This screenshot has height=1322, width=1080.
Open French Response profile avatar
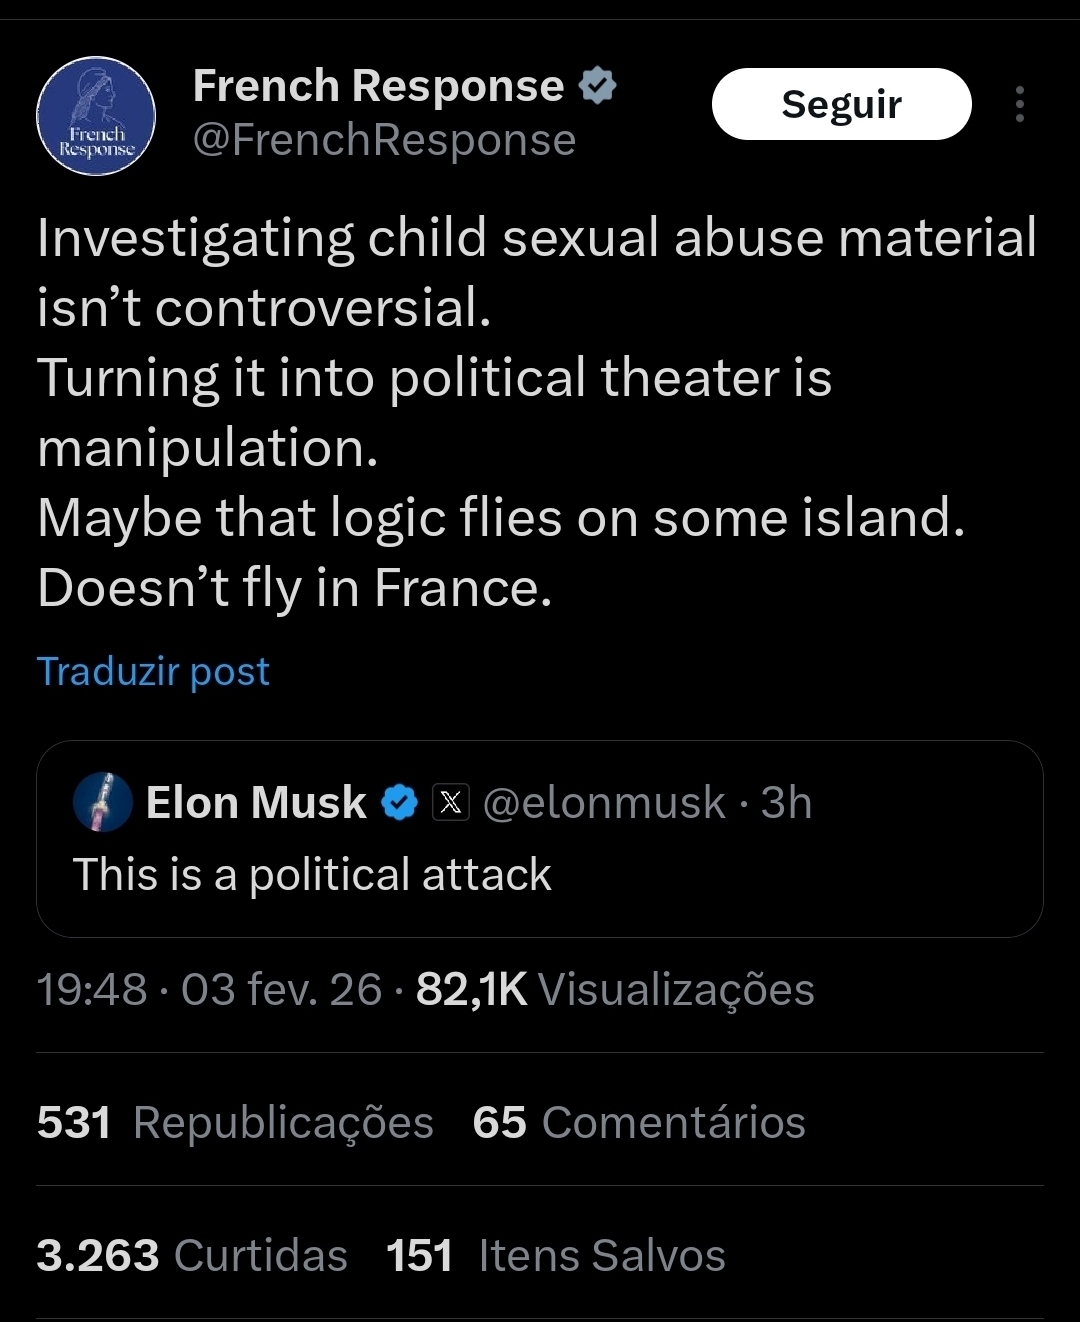click(96, 116)
